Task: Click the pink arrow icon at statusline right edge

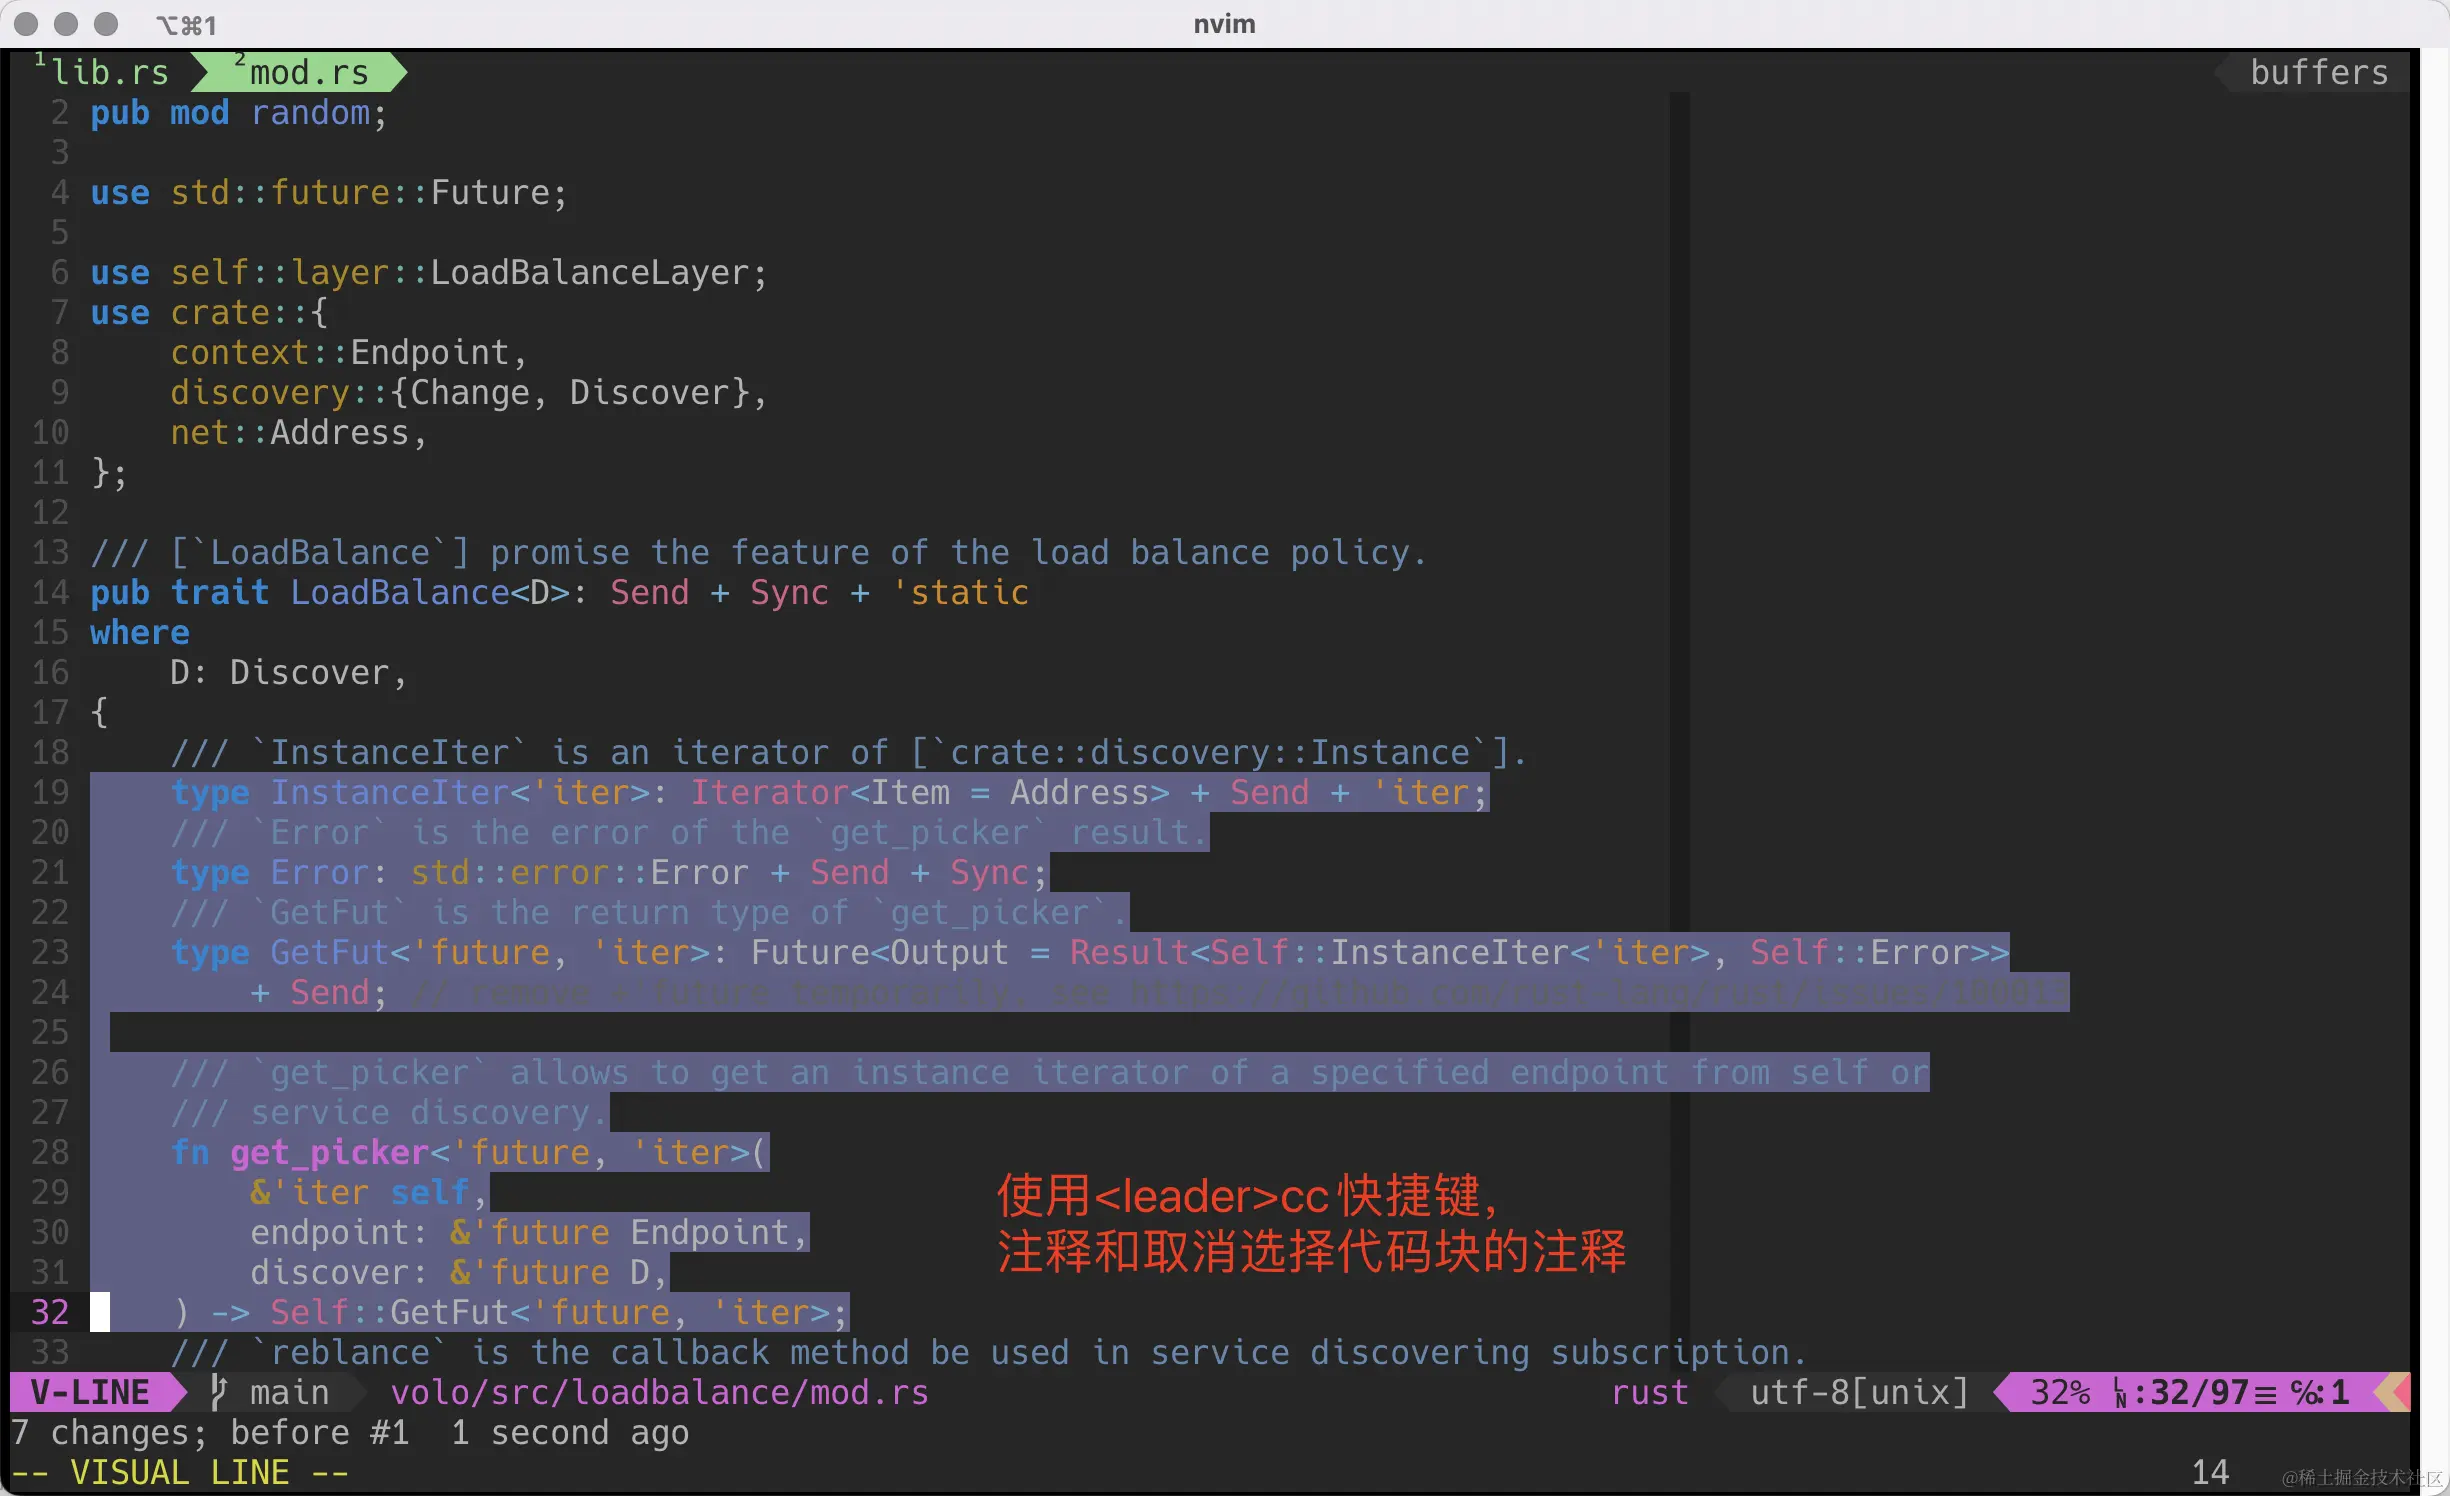Action: click(2399, 1392)
